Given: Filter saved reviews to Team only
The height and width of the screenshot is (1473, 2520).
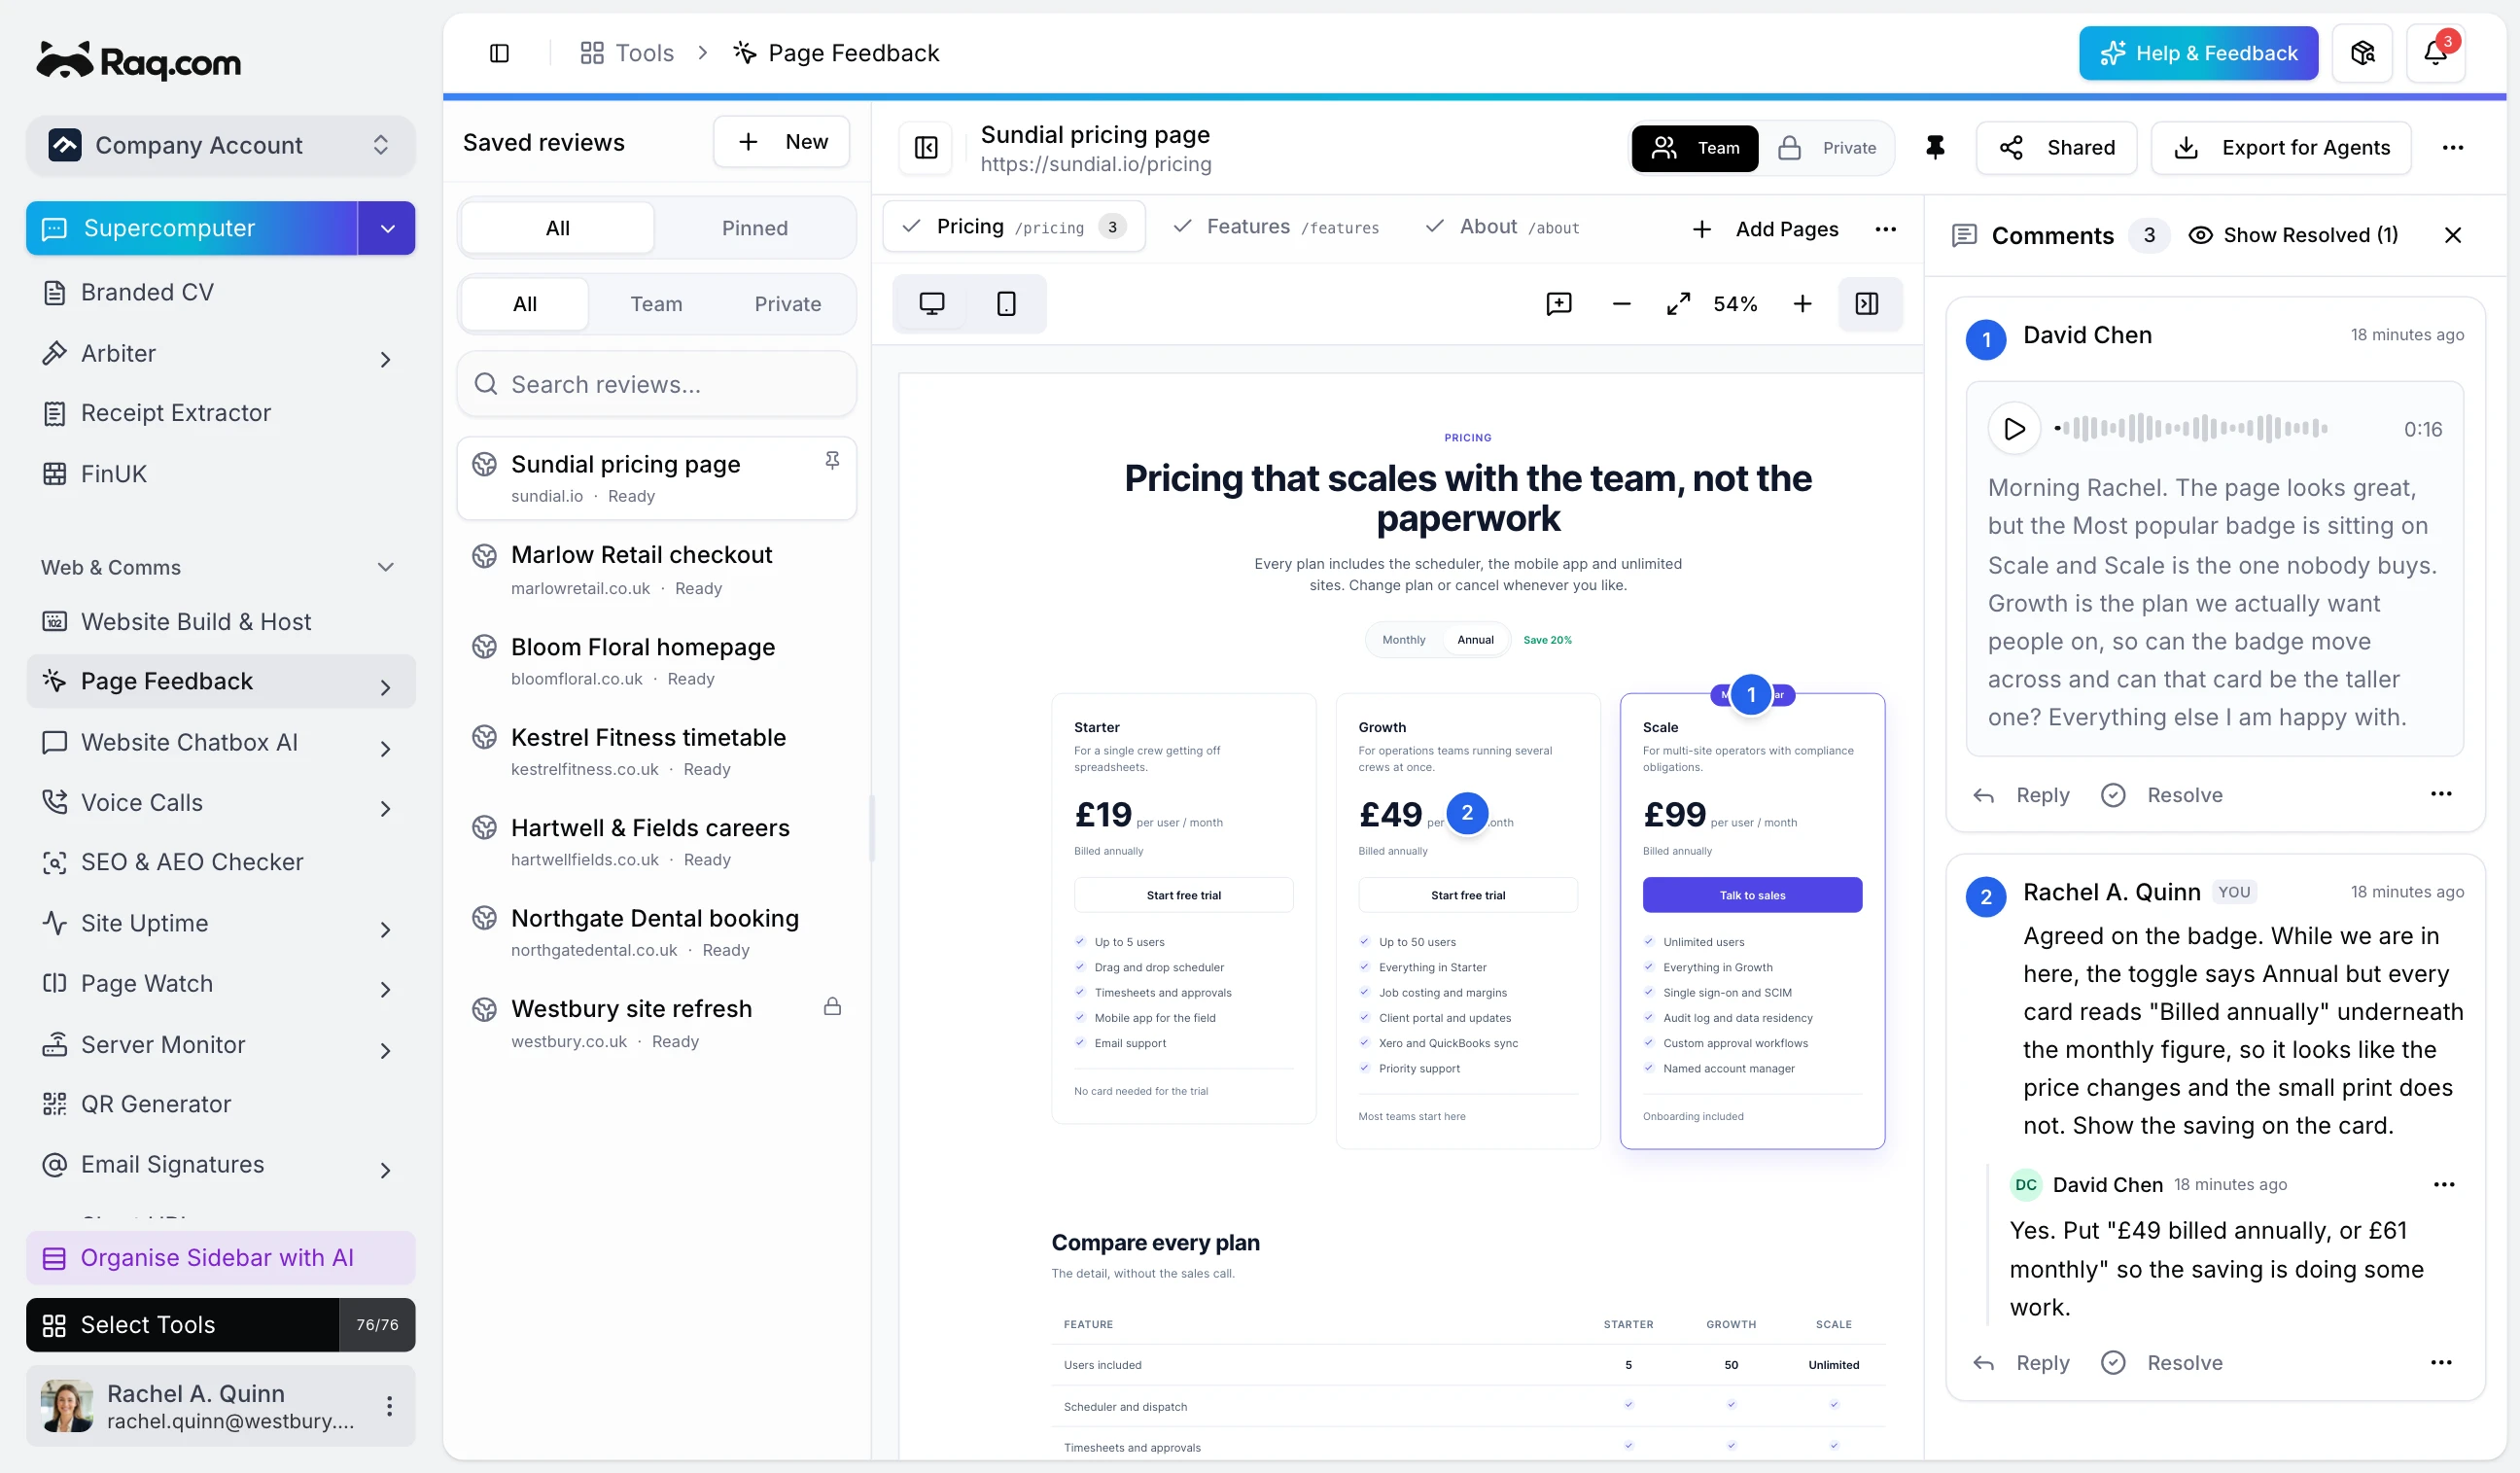Looking at the screenshot, I should click(x=656, y=304).
